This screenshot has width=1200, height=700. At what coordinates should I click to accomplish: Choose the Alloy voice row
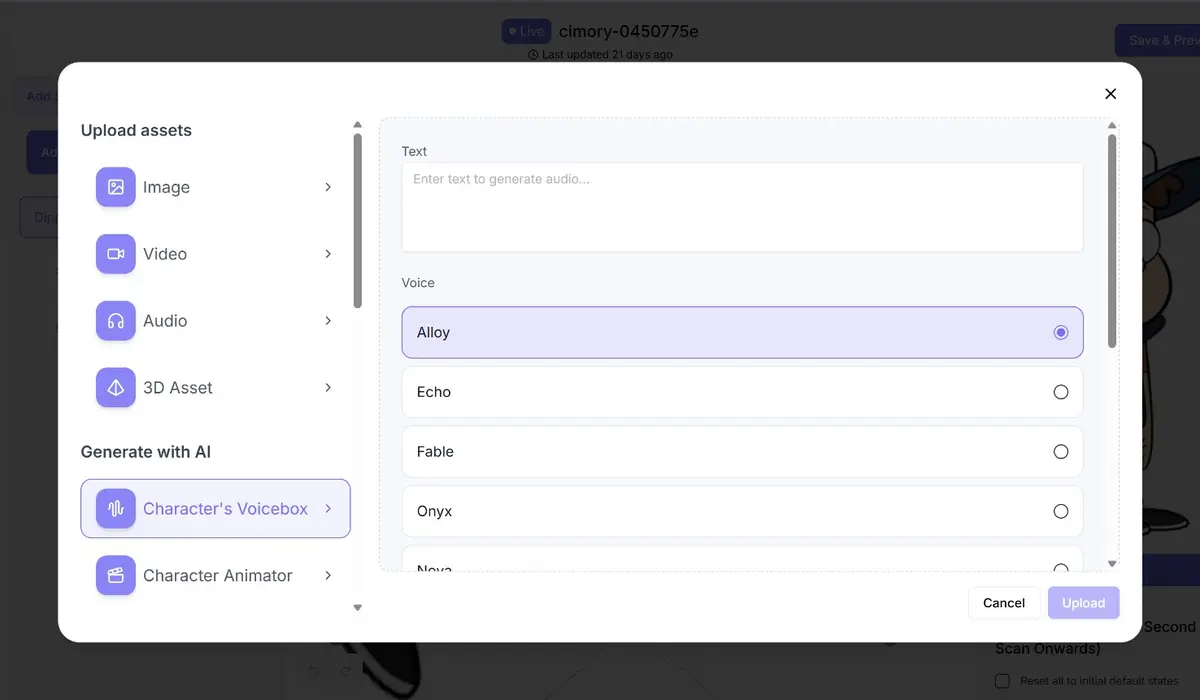(742, 332)
